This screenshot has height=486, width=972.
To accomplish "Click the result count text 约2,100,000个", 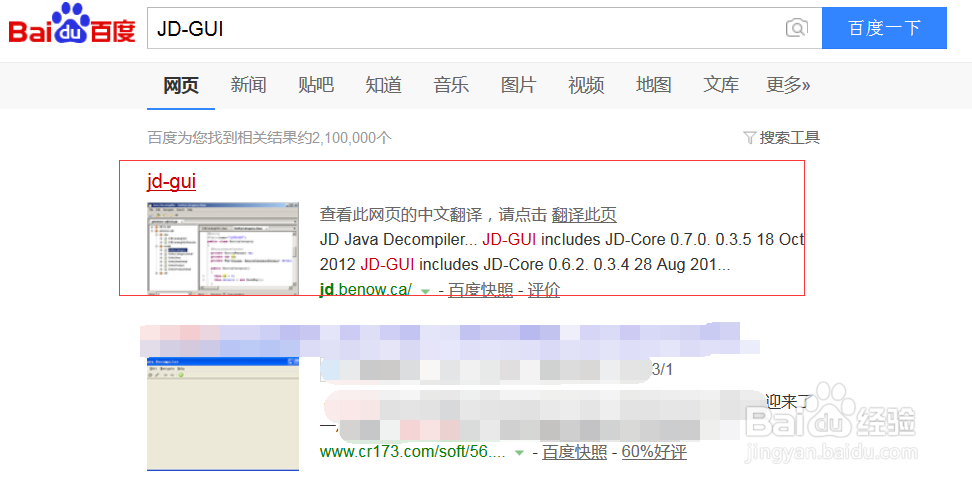I will pos(345,138).
